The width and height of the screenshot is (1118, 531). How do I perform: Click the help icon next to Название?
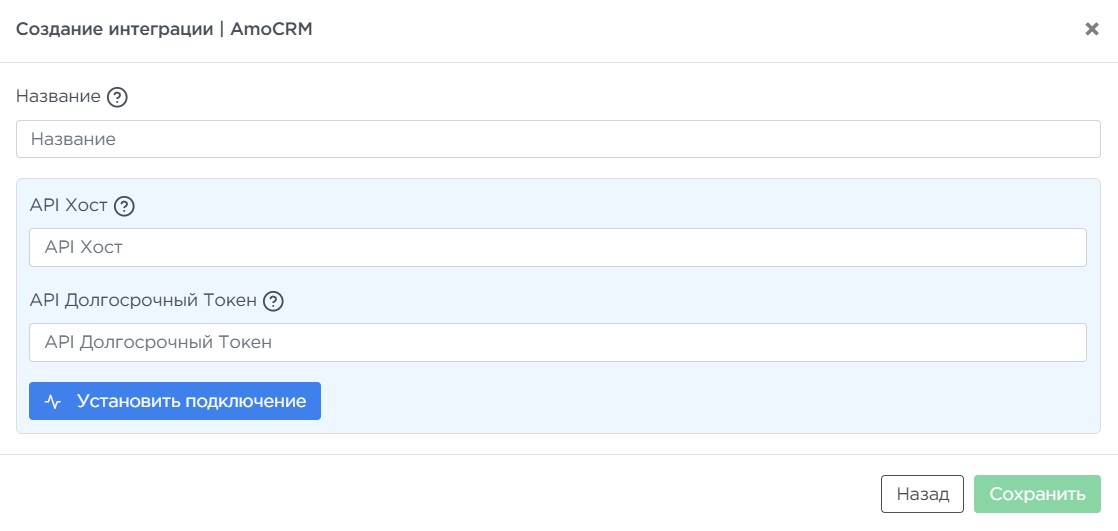(x=117, y=97)
